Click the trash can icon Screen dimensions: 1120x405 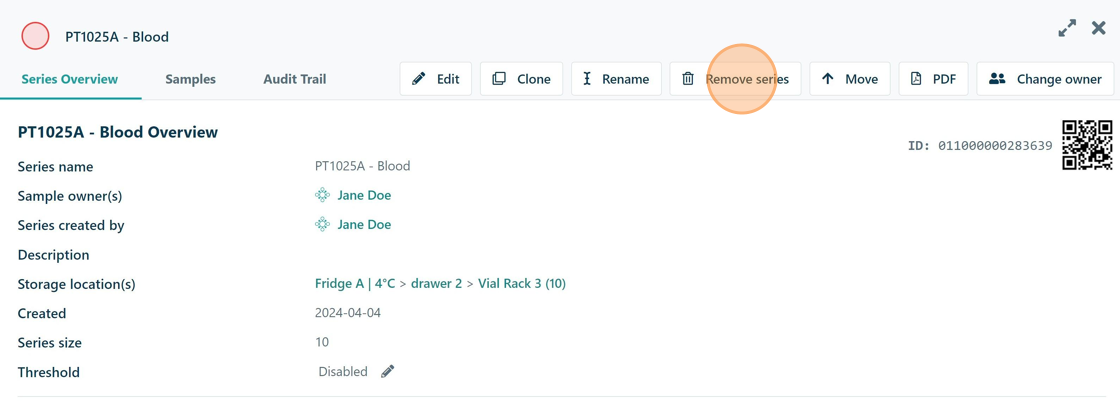[x=688, y=79]
